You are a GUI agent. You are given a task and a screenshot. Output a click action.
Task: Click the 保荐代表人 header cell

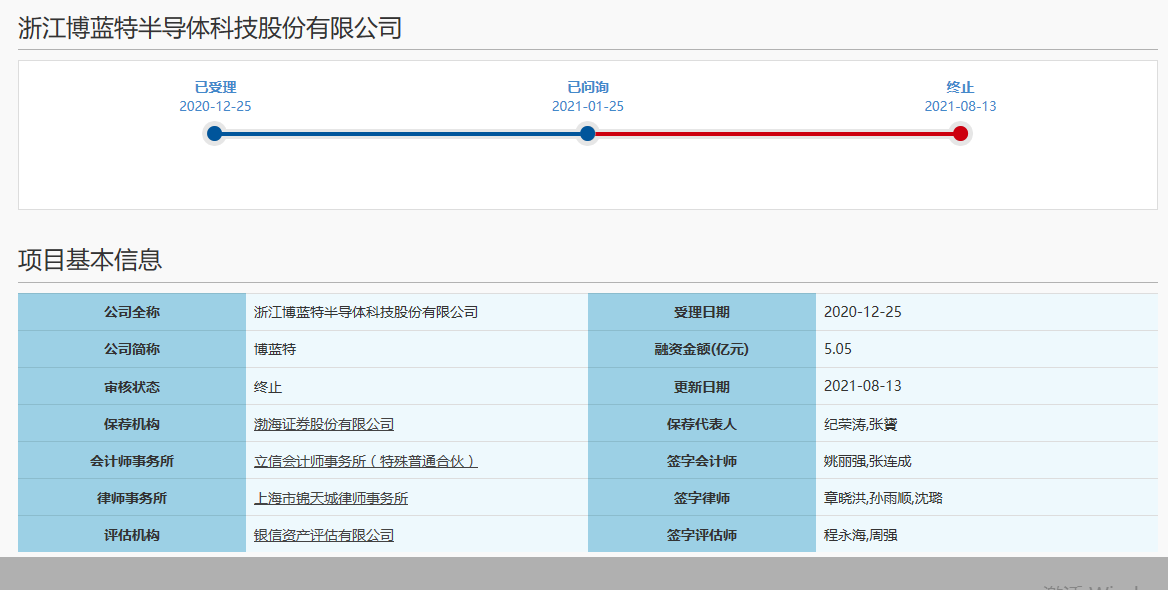[702, 424]
